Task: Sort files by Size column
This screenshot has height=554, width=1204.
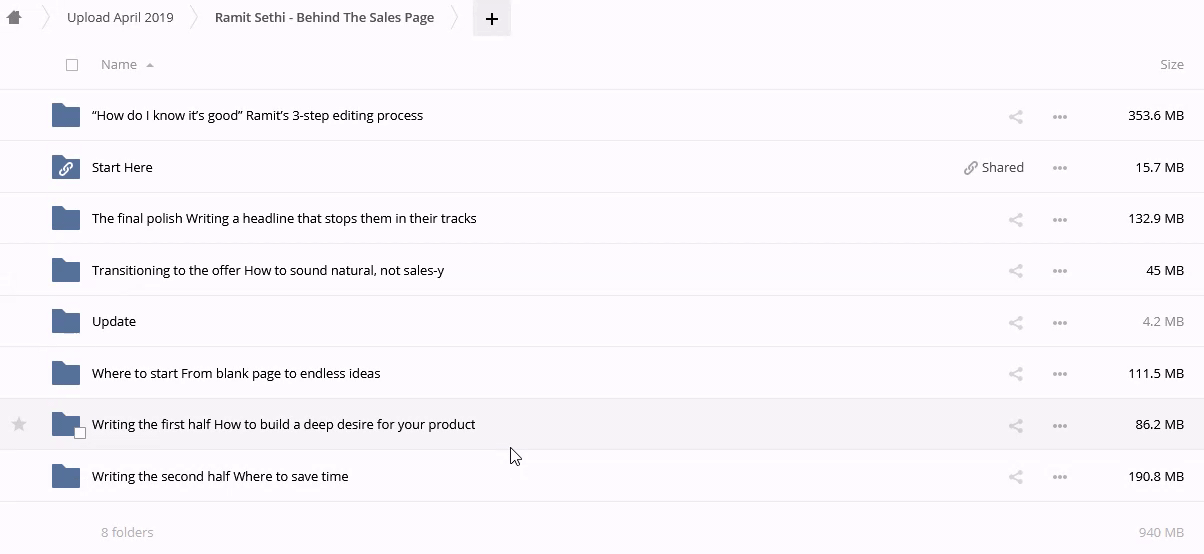Action: [1171, 65]
